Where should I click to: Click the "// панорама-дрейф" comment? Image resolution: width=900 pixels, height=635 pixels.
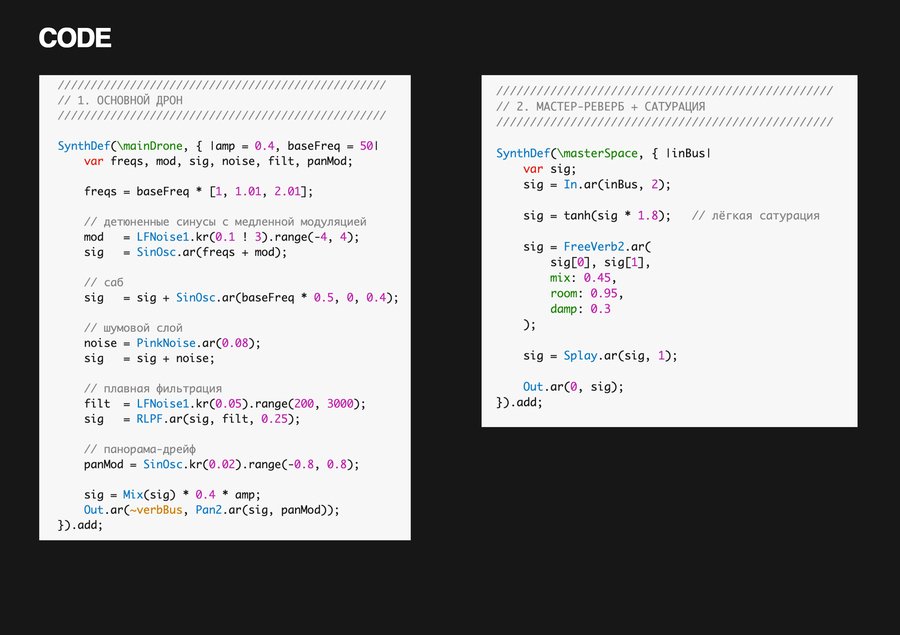[140, 449]
